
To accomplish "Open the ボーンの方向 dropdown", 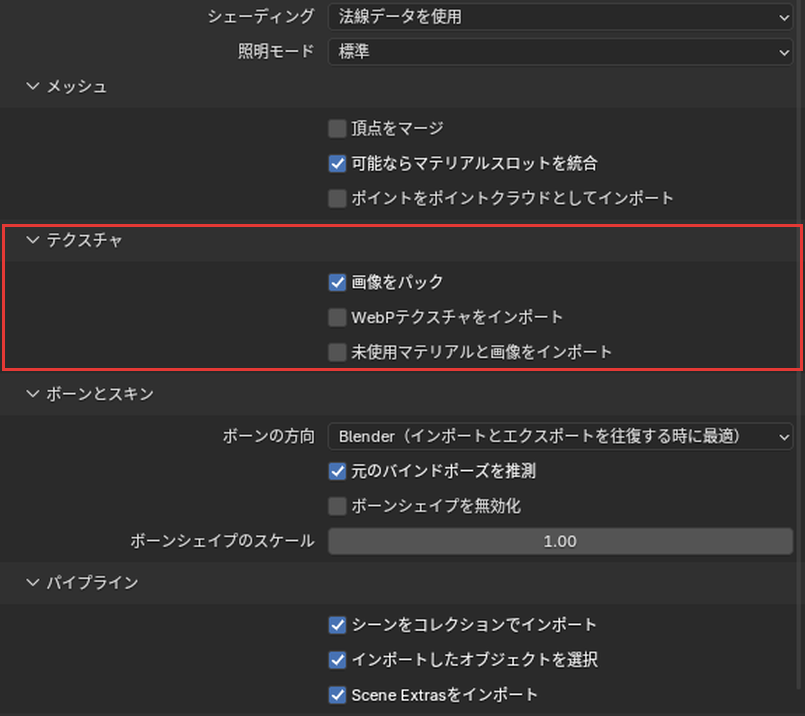I will click(560, 436).
